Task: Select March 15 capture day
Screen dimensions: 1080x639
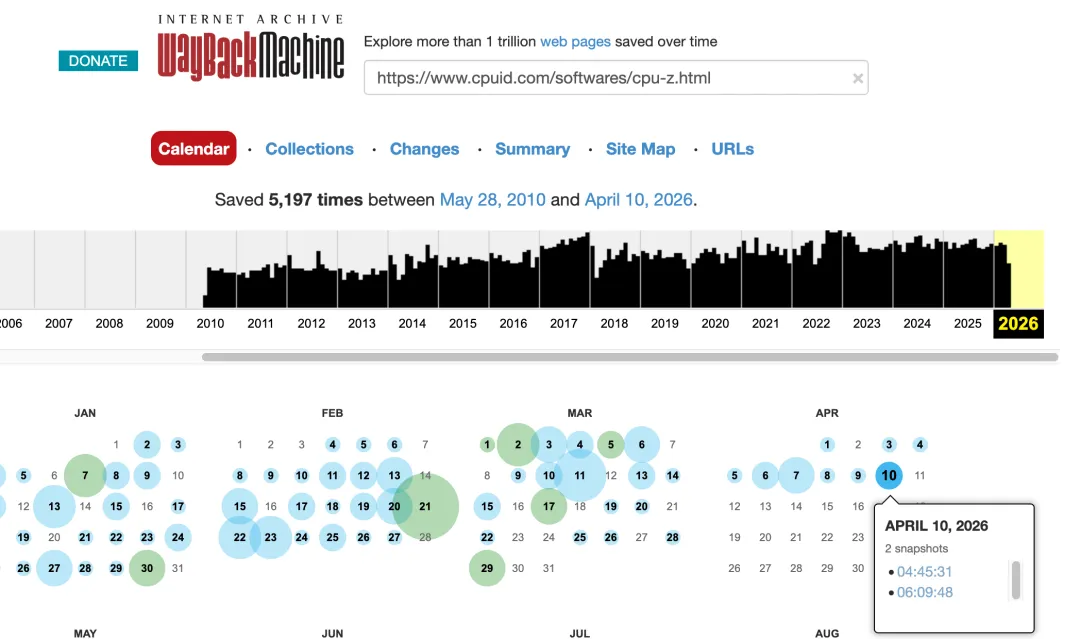Action: coord(487,506)
